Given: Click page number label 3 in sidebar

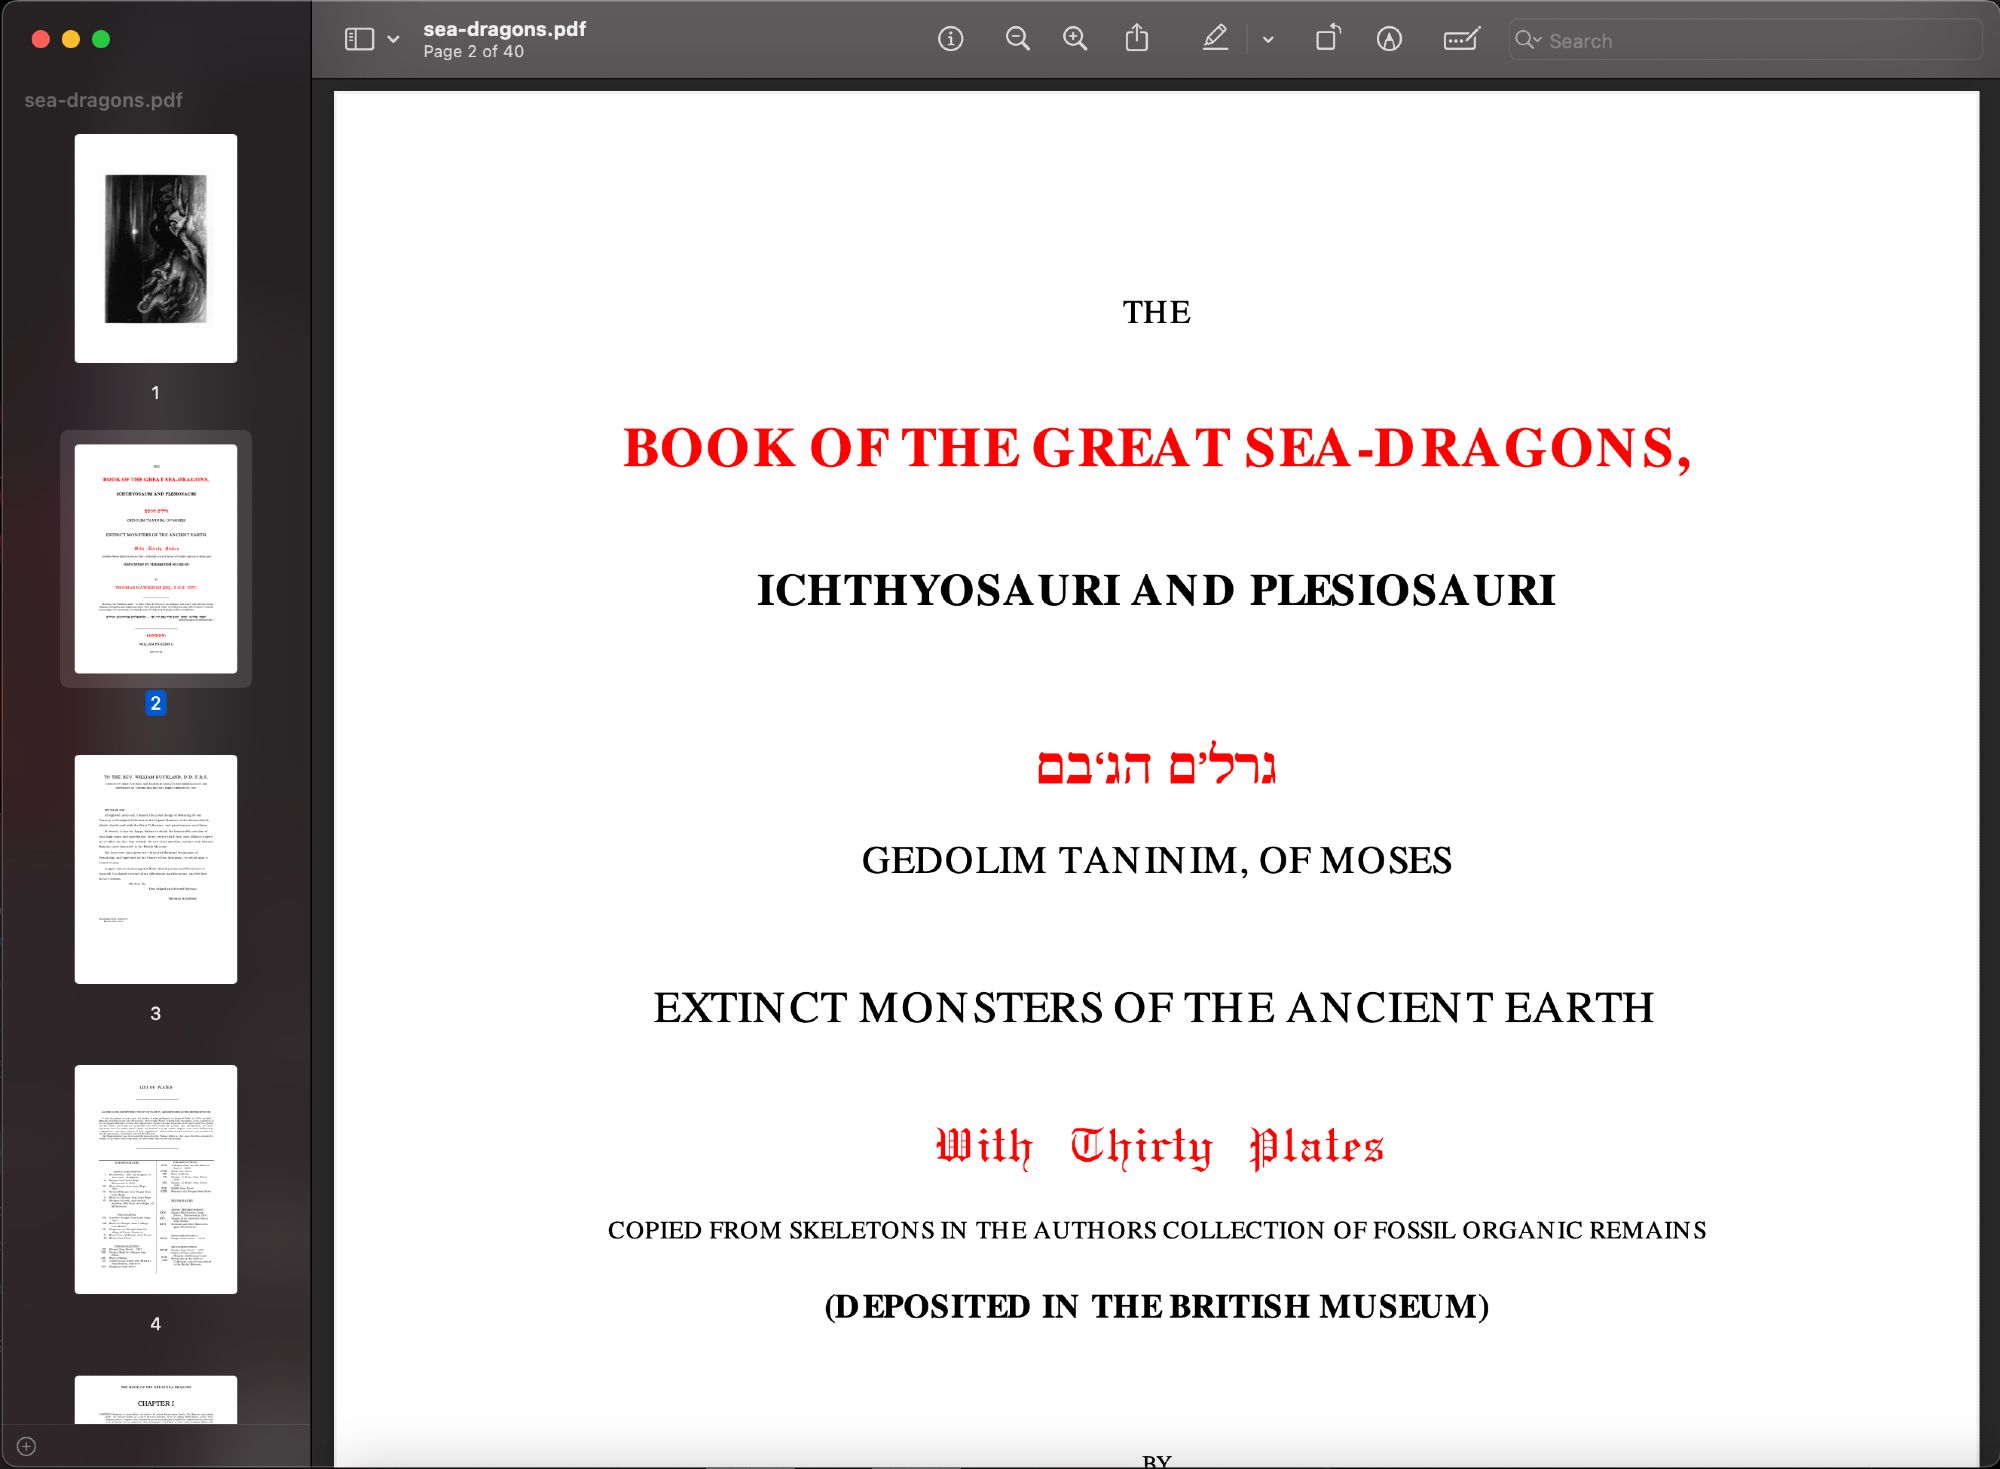Looking at the screenshot, I should [x=155, y=1013].
